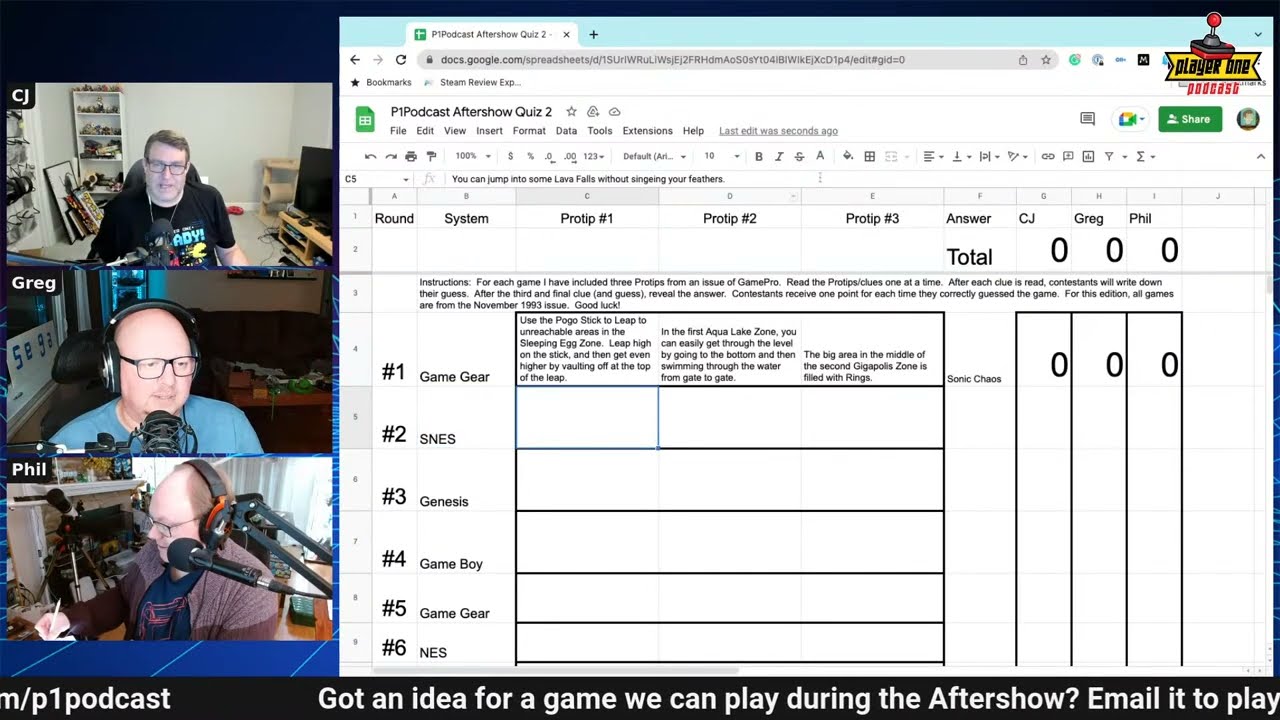Open the cell borders menu
The image size is (1280, 720).
(x=869, y=156)
